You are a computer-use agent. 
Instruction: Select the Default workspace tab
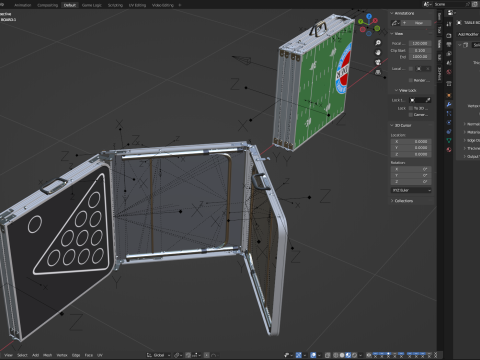point(70,5)
